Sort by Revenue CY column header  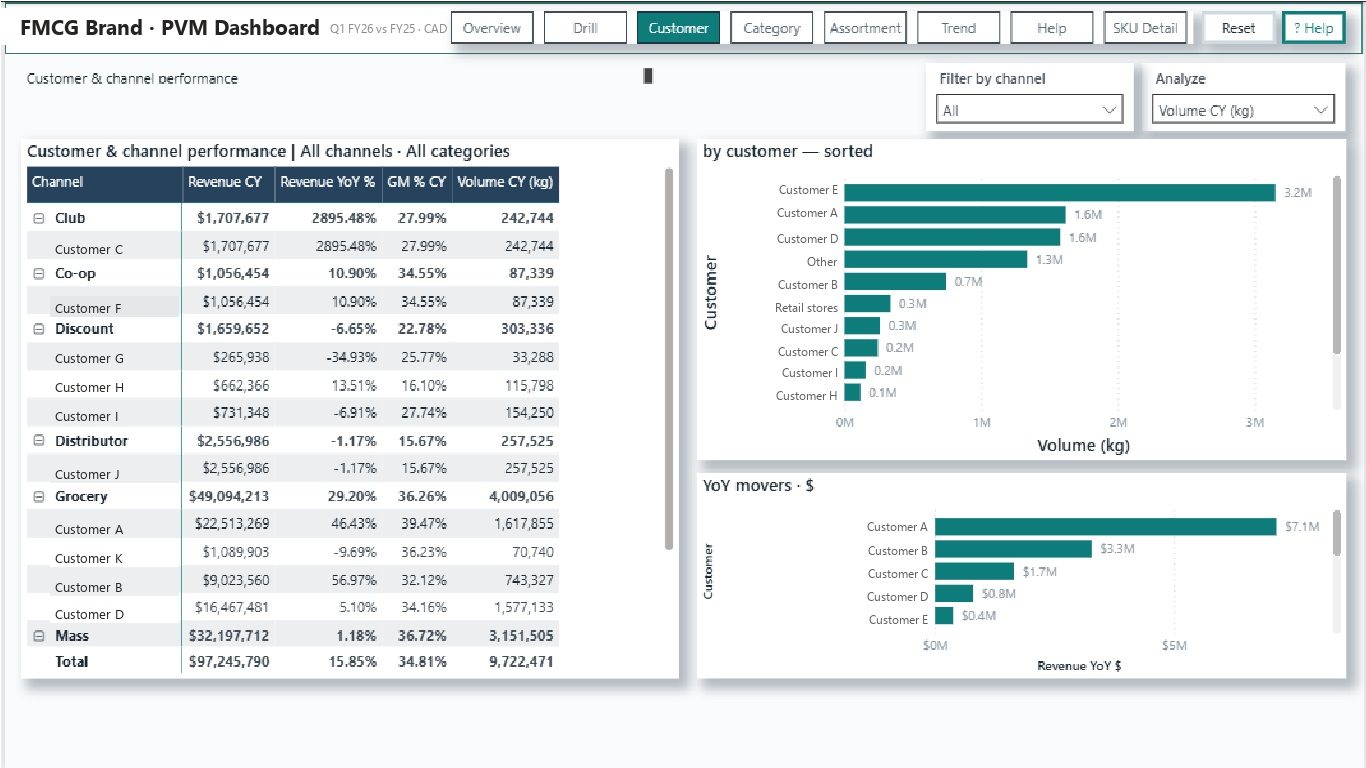pyautogui.click(x=228, y=183)
